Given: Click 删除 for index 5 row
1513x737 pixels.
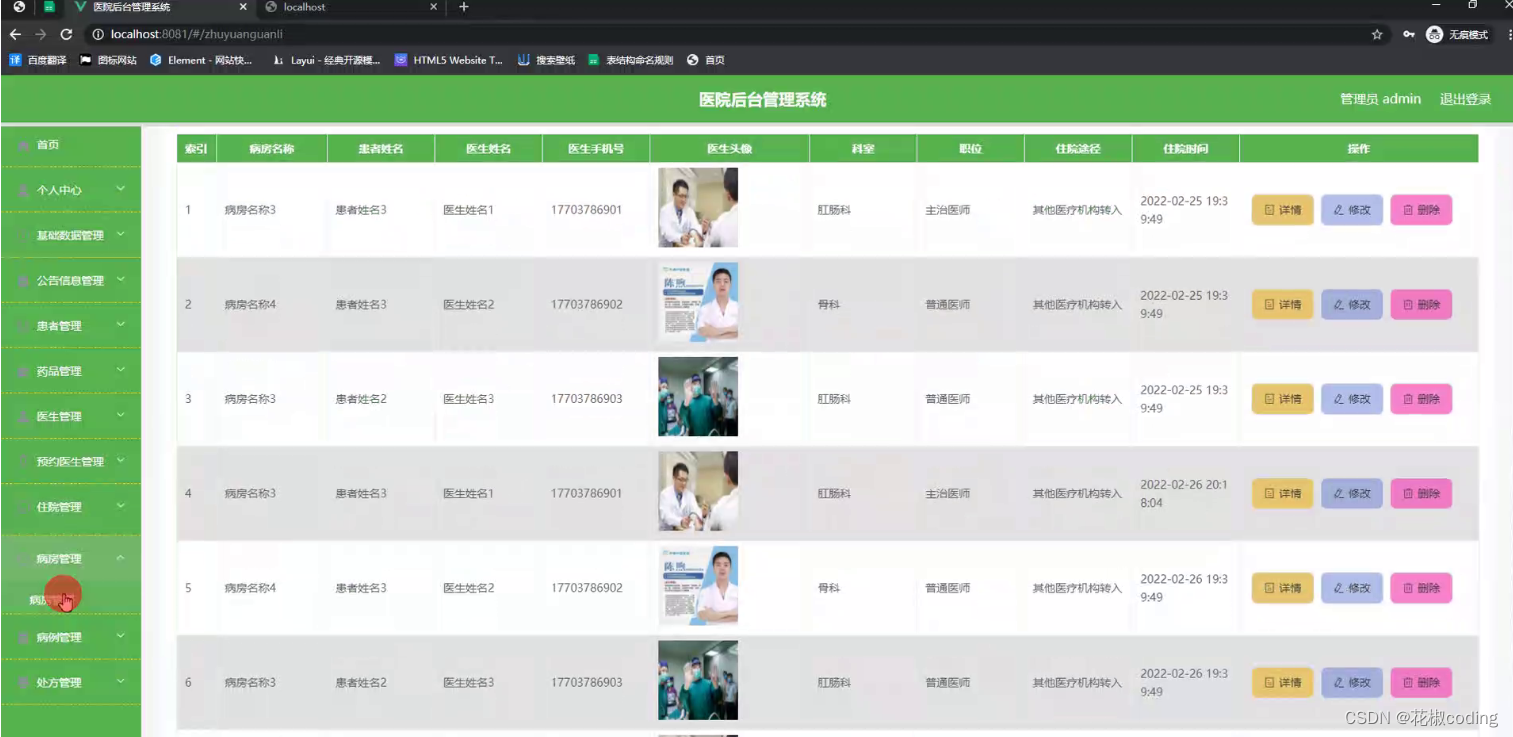Looking at the screenshot, I should pyautogui.click(x=1421, y=588).
